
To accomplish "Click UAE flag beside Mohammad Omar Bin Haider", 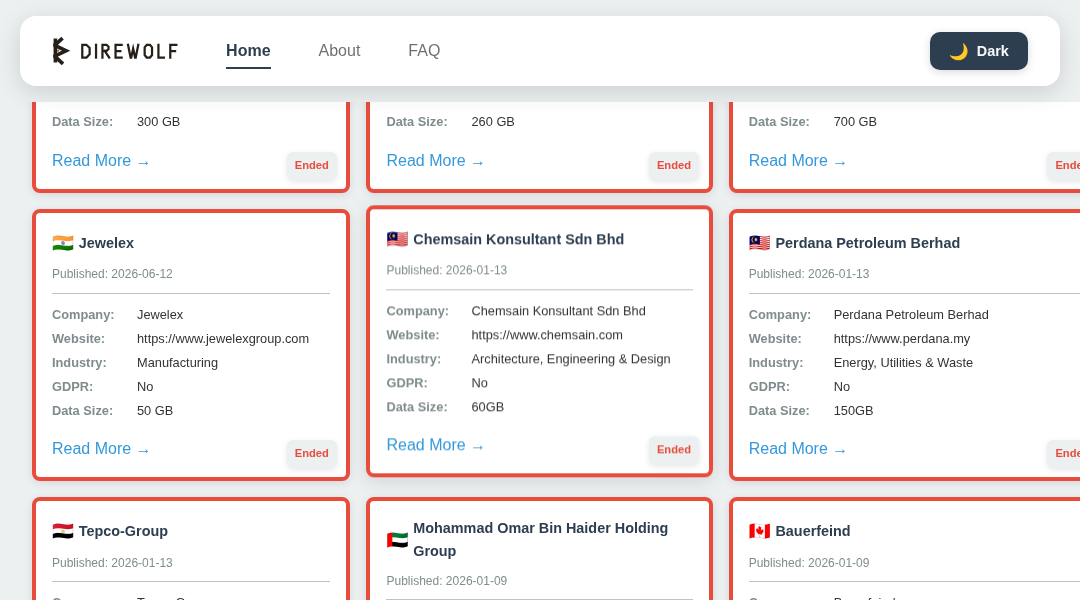I will [x=397, y=540].
